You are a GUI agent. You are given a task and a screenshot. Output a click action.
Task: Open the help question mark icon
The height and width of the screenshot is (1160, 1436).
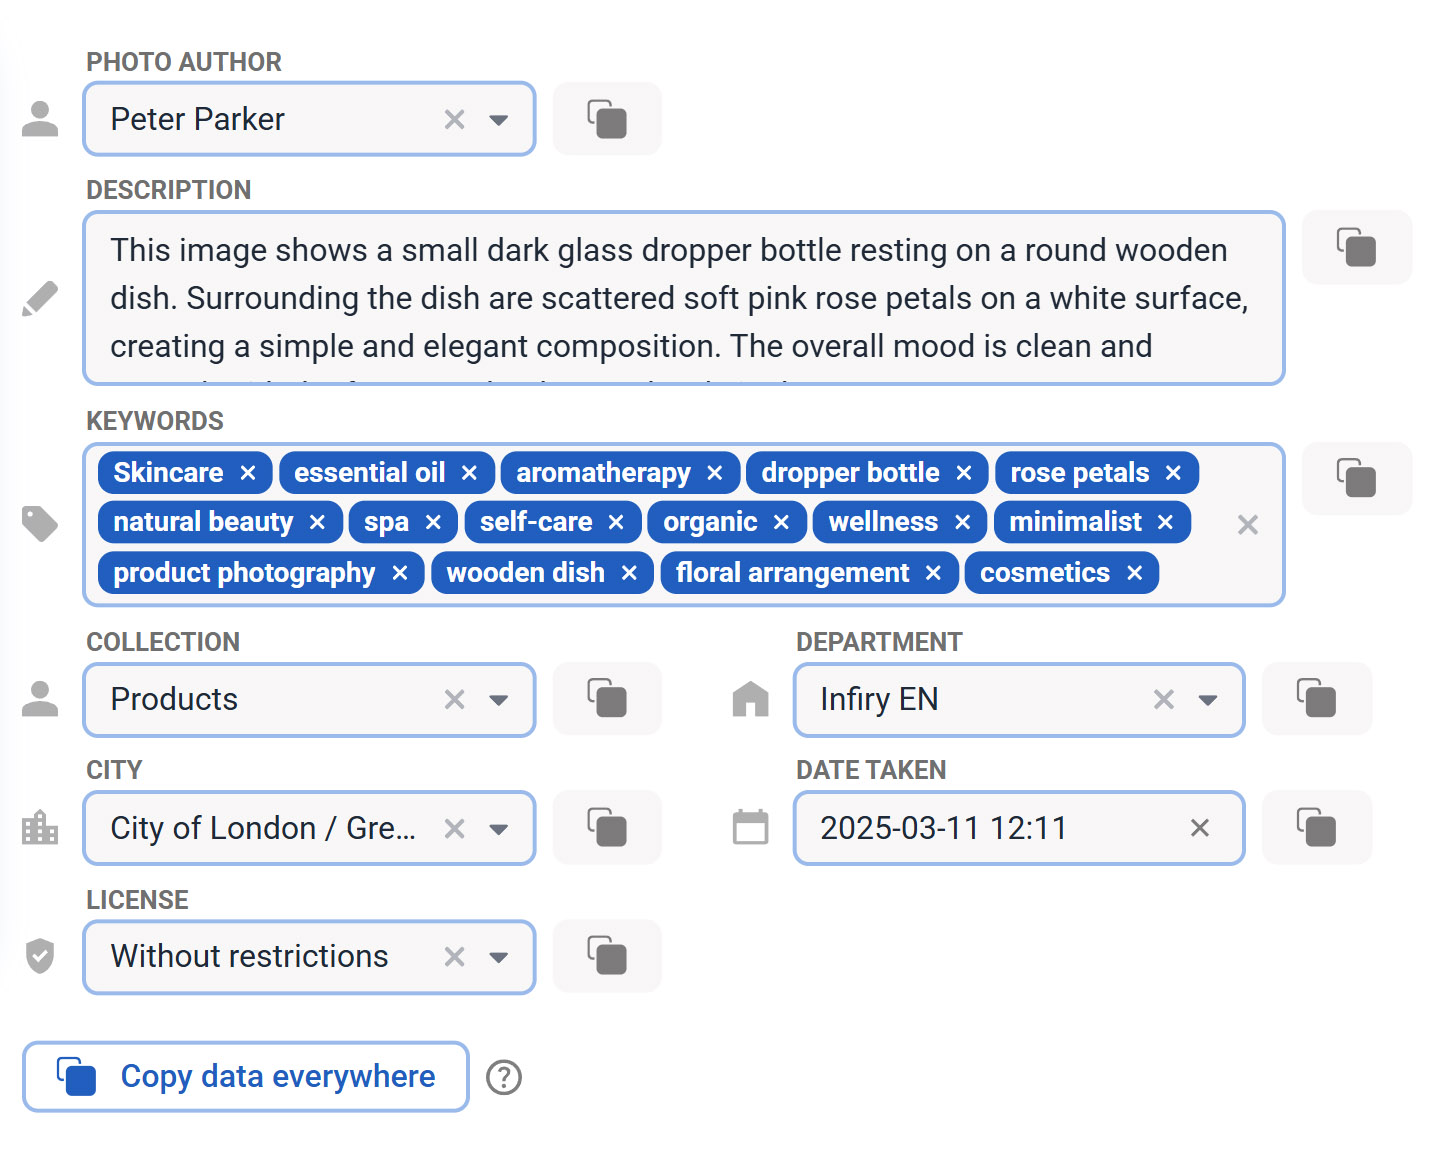coord(504,1077)
